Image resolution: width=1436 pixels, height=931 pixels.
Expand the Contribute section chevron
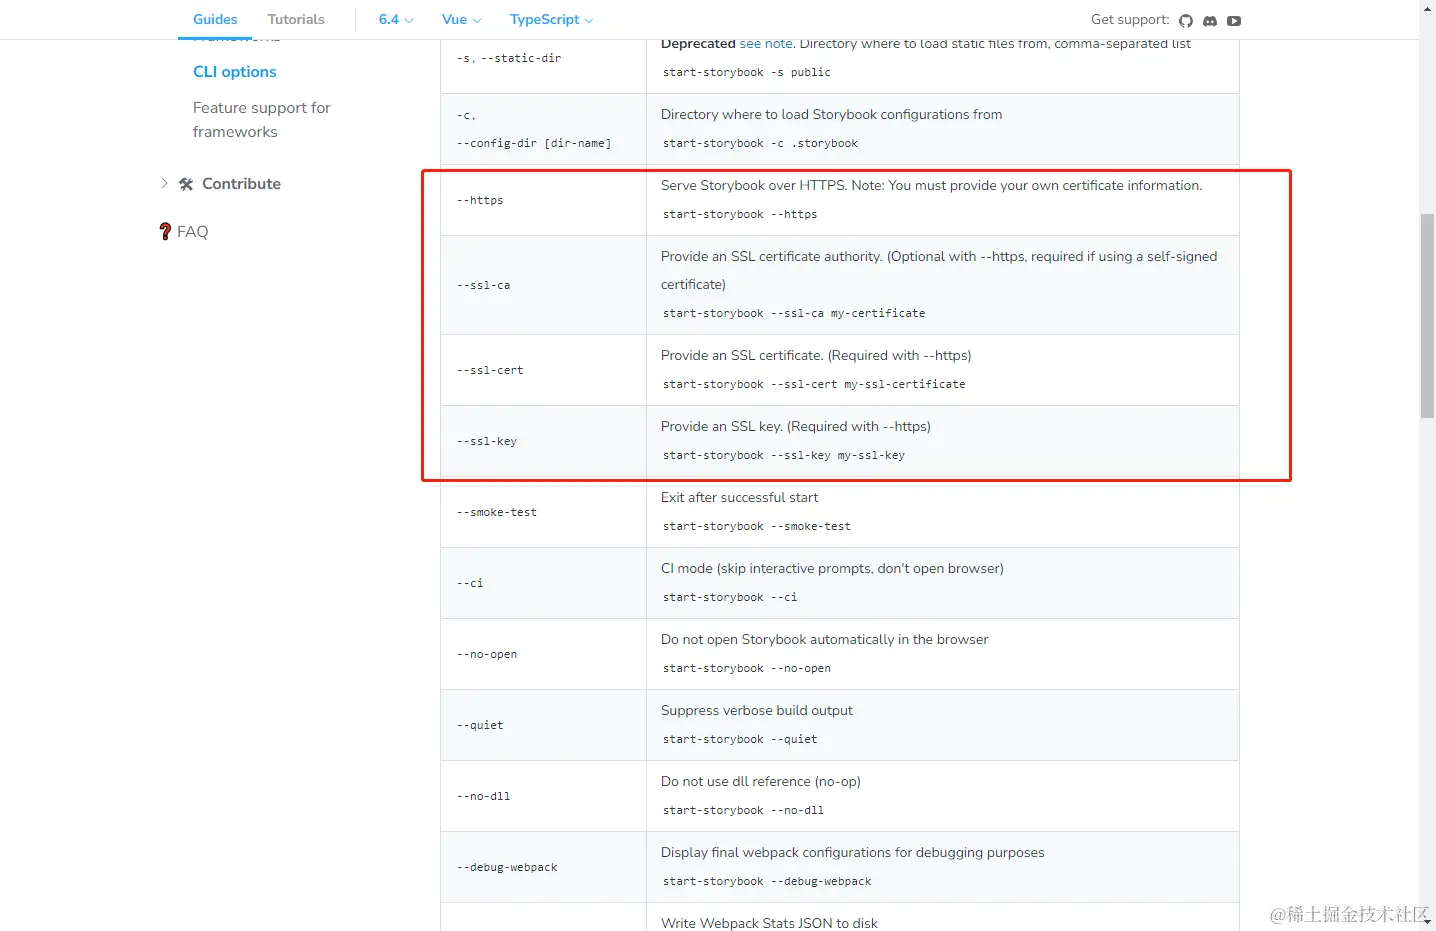(x=164, y=183)
